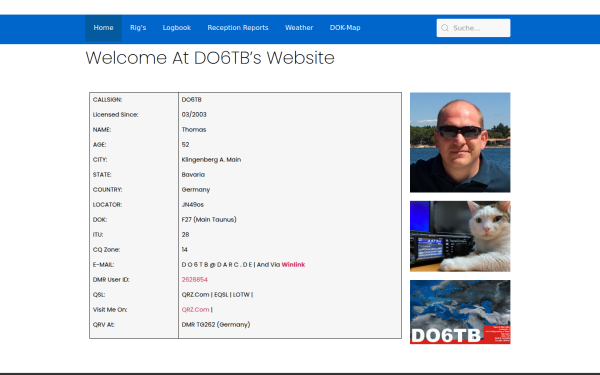Select city Klingenberg A. Main
600x375 pixels.
211,160
